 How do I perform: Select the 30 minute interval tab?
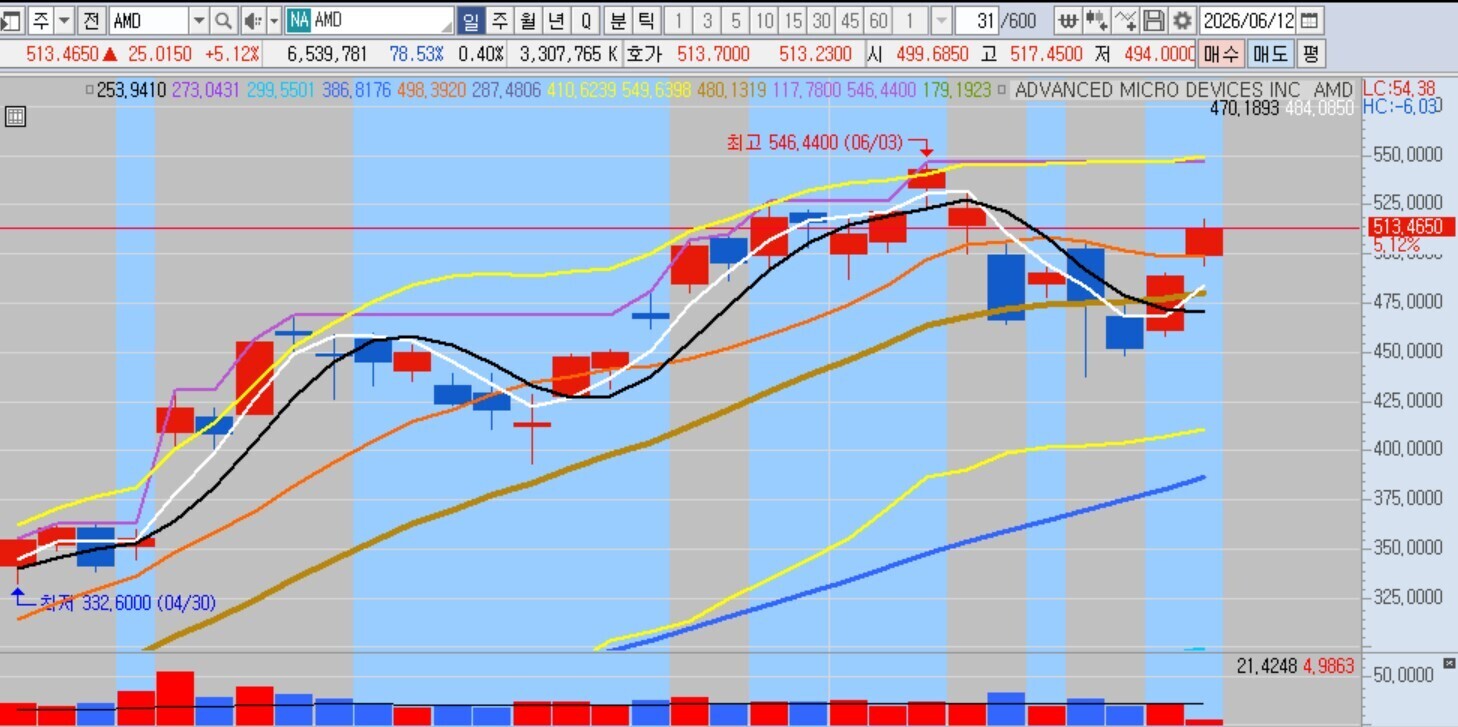(x=821, y=20)
